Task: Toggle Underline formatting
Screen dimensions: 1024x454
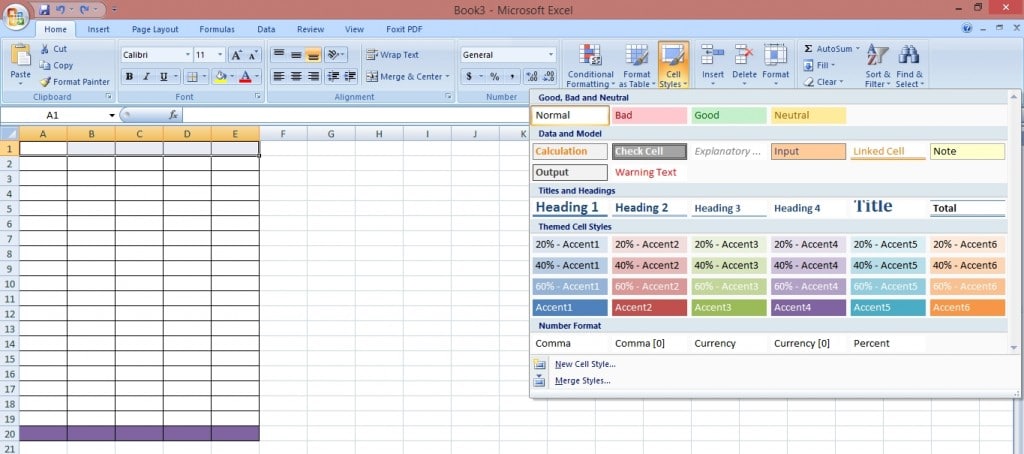Action: pos(163,76)
